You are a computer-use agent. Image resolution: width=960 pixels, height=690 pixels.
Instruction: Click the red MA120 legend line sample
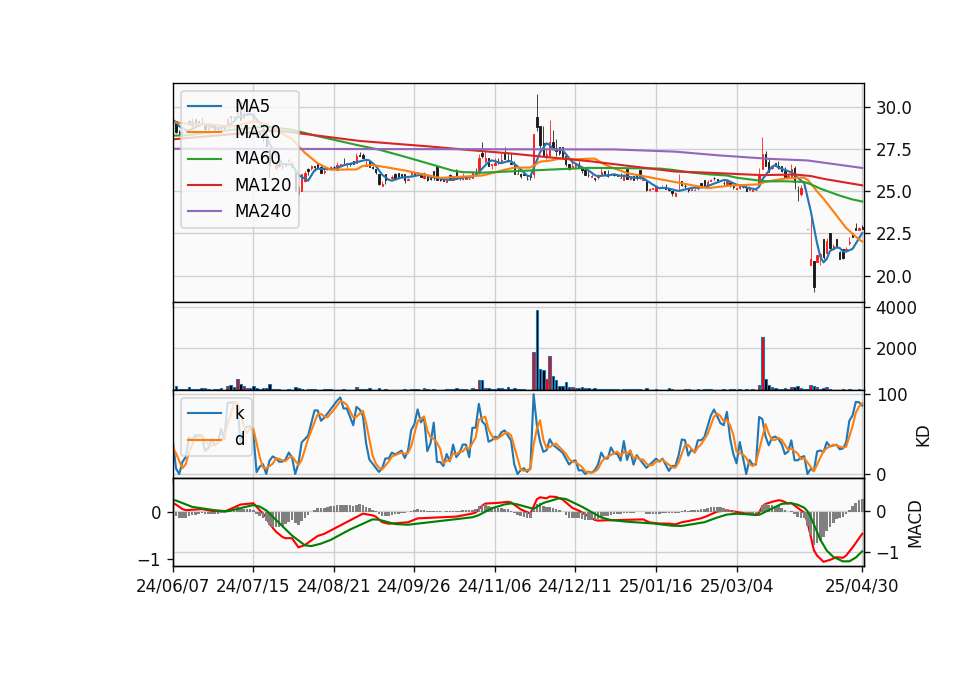pos(205,185)
